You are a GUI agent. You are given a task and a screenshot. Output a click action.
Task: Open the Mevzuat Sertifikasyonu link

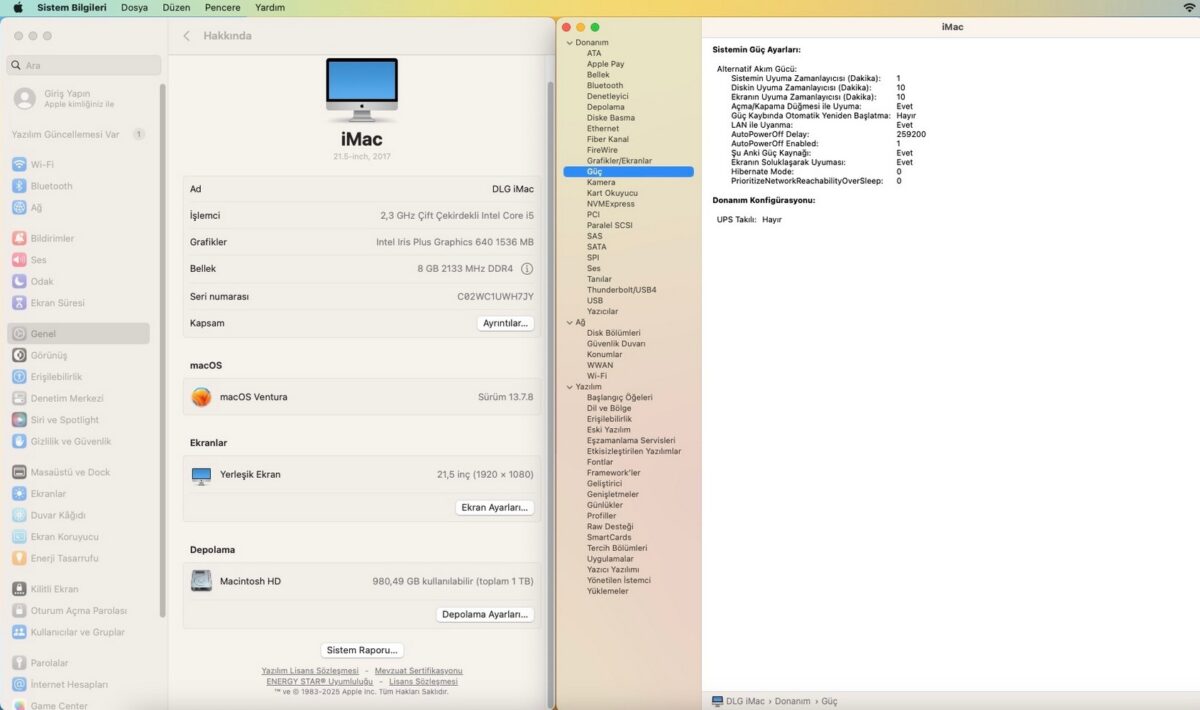pyautogui.click(x=418, y=671)
